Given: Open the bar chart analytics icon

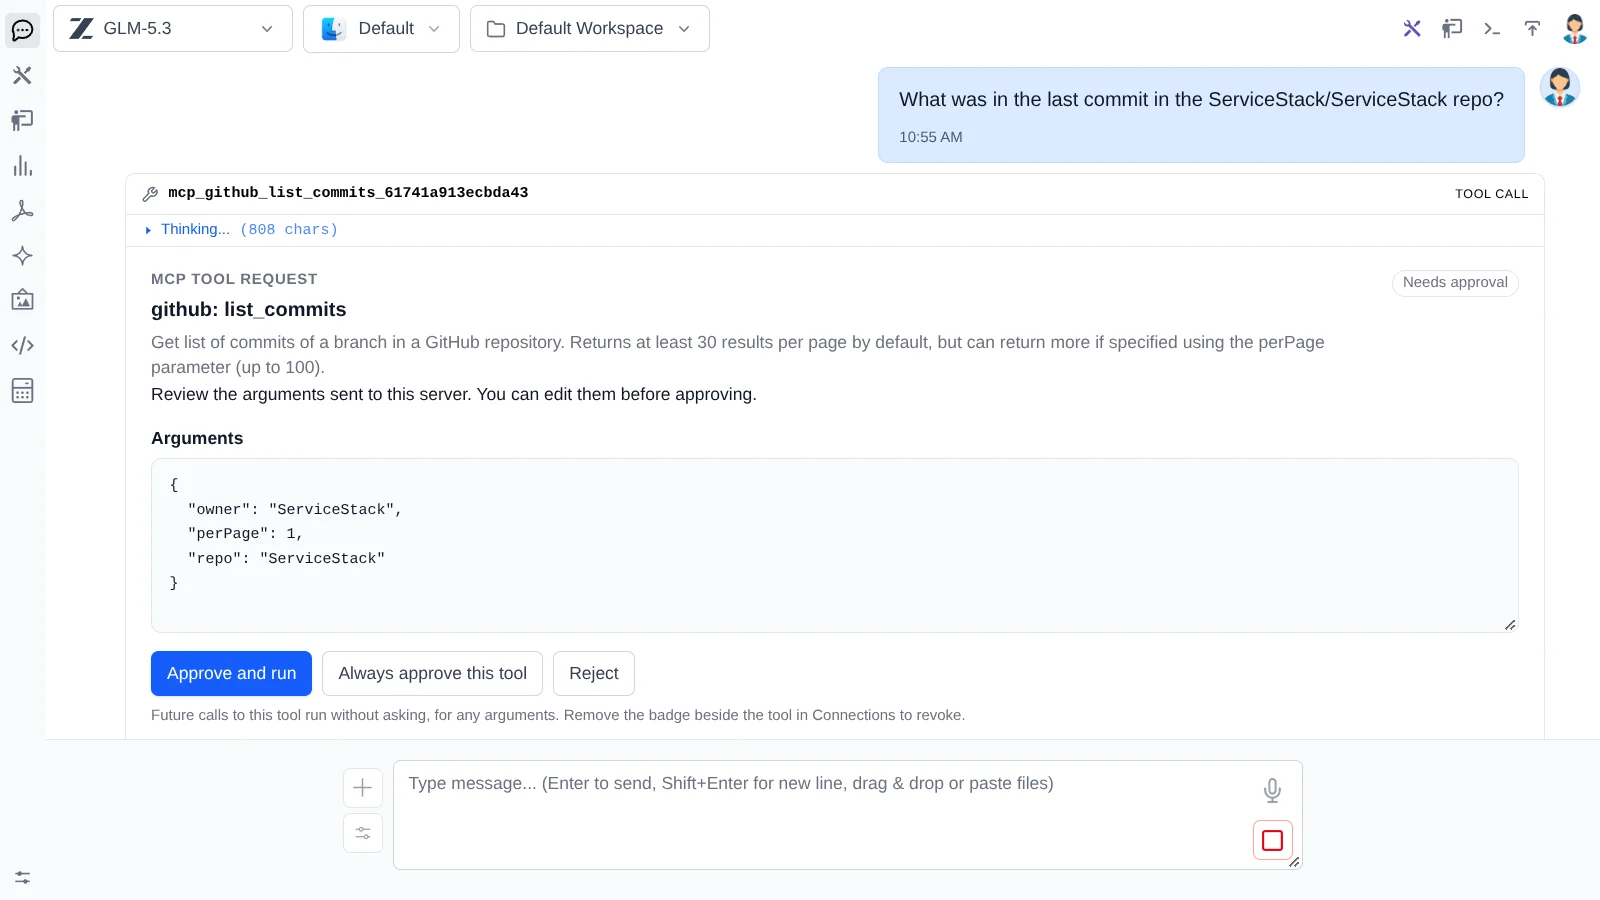Looking at the screenshot, I should pyautogui.click(x=22, y=165).
